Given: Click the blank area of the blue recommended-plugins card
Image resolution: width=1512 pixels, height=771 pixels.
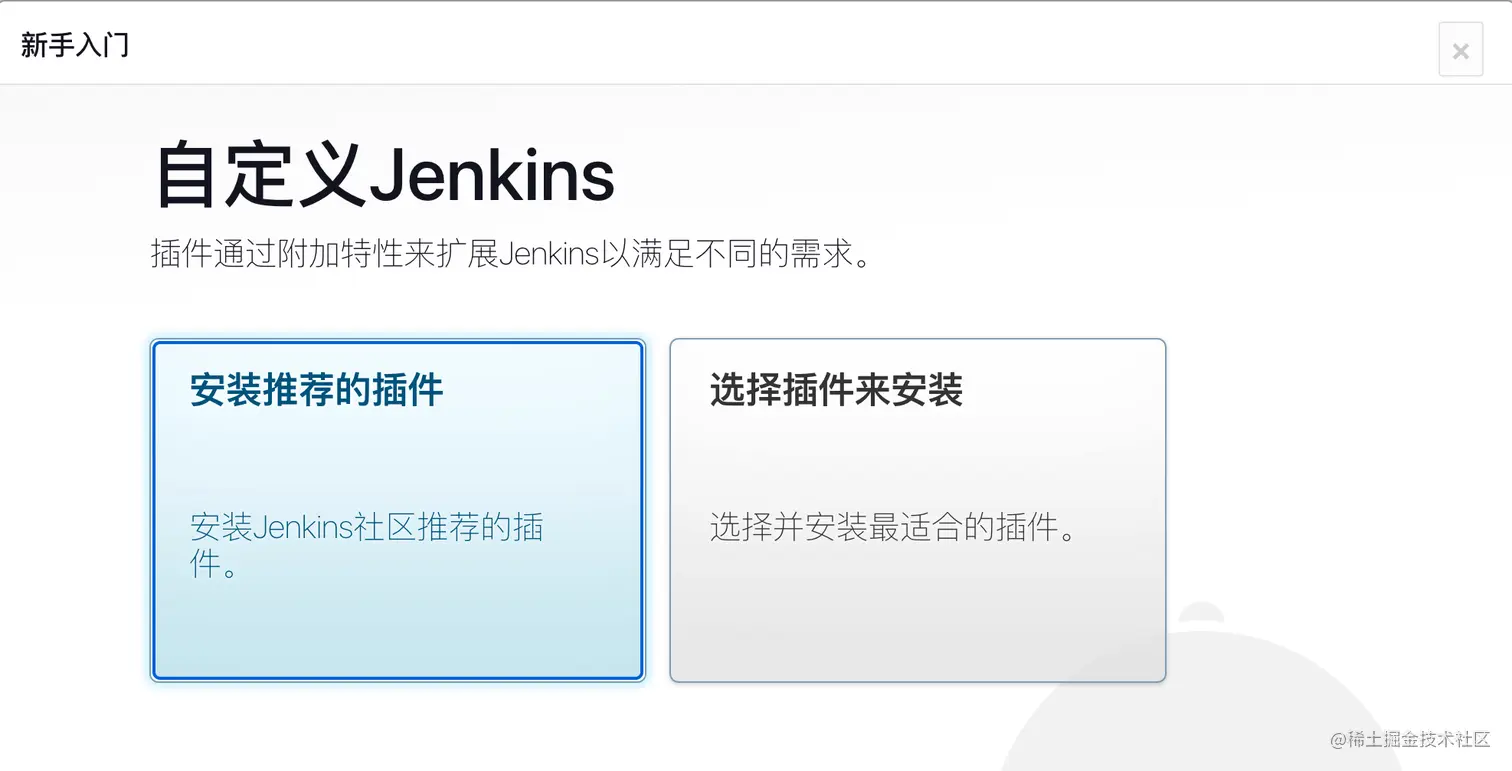Looking at the screenshot, I should coord(398,630).
